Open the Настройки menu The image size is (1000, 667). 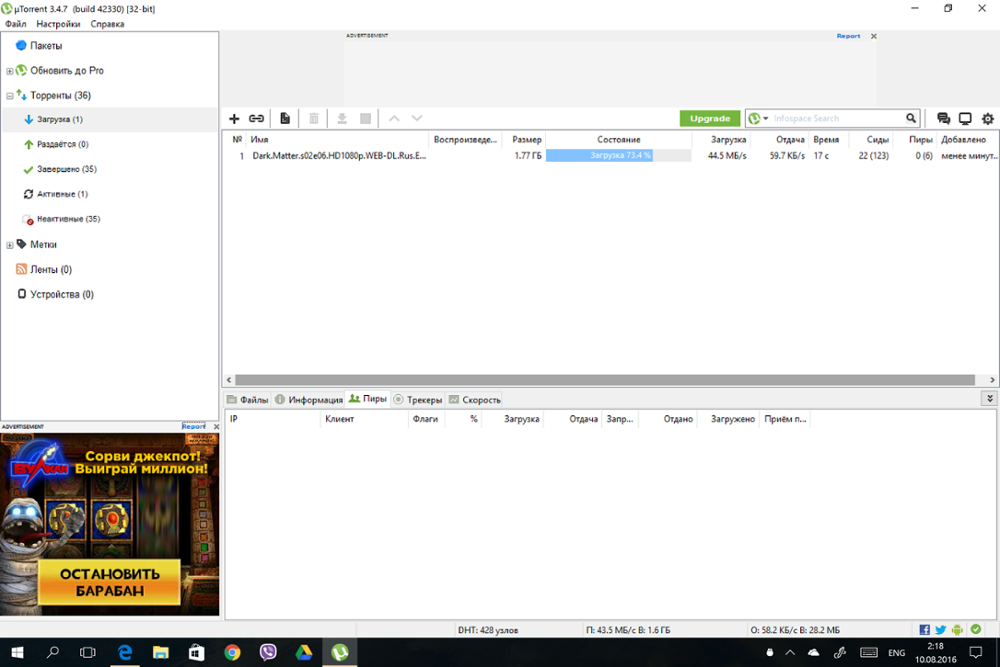coord(58,24)
